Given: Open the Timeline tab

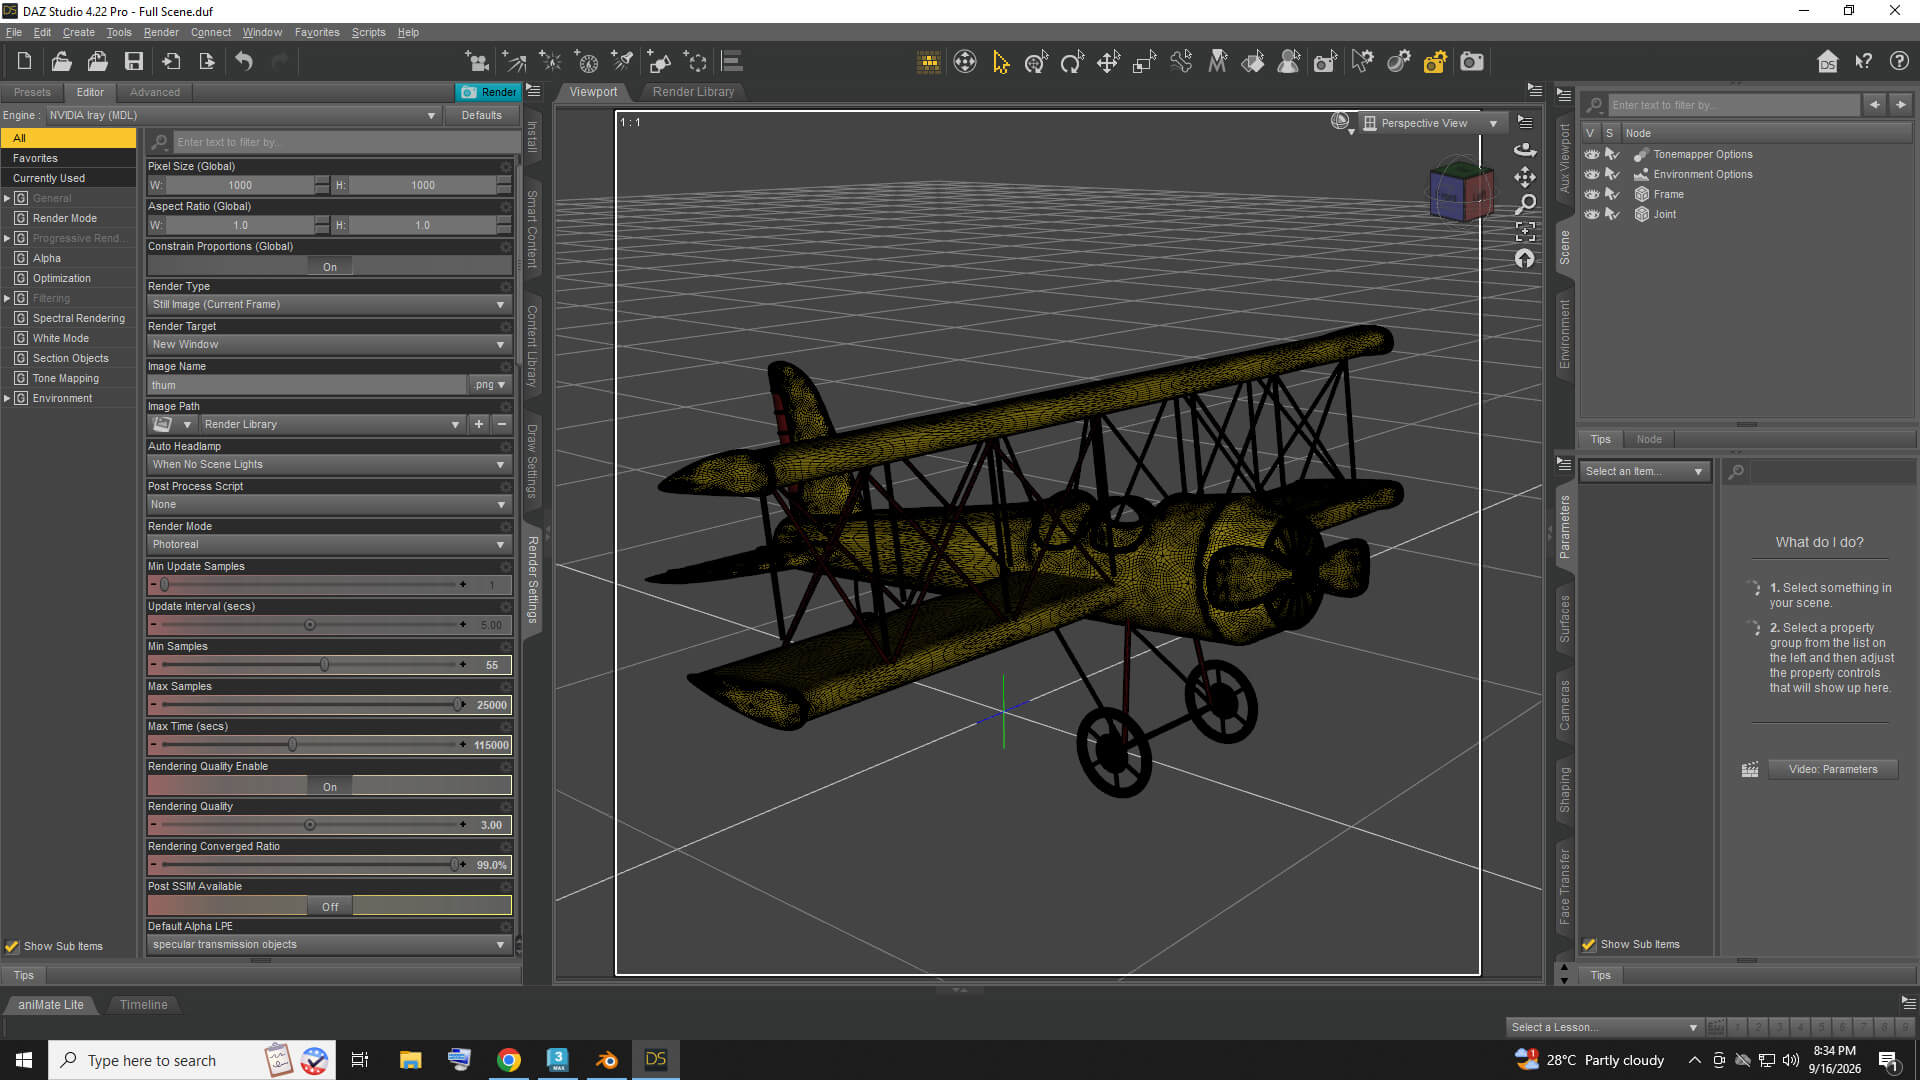Looking at the screenshot, I should [x=143, y=1004].
